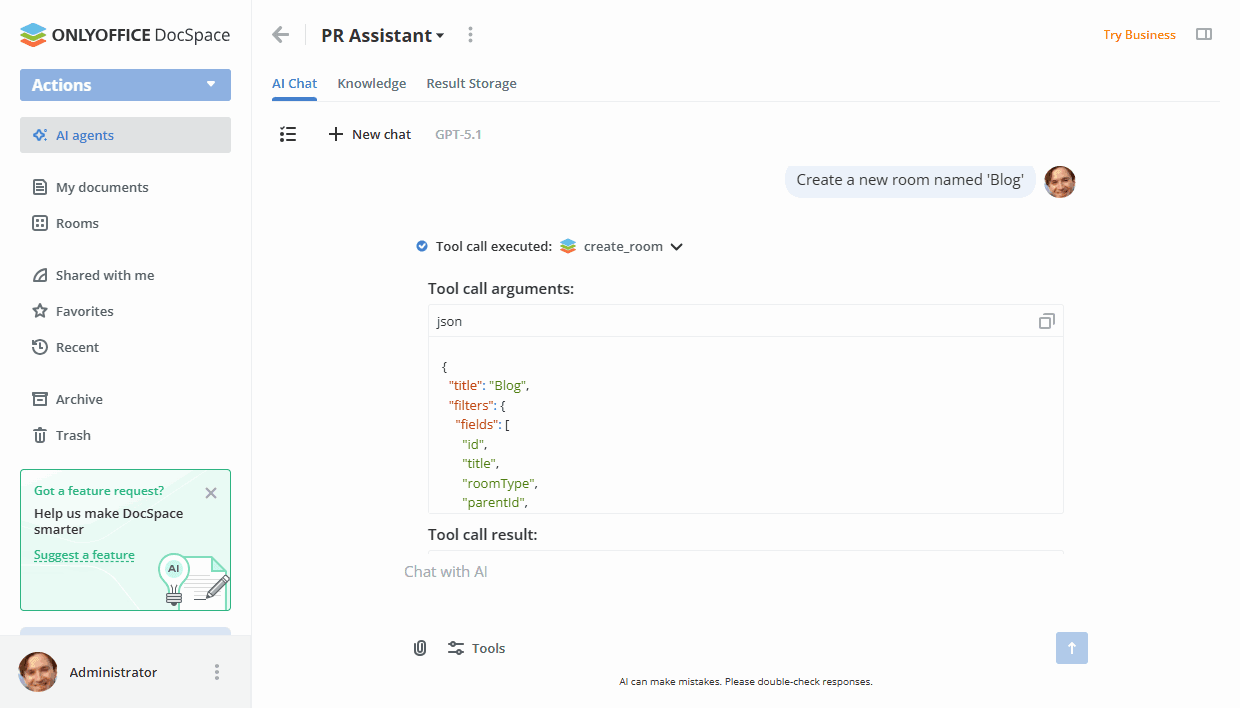Show Recent files

[x=79, y=347]
